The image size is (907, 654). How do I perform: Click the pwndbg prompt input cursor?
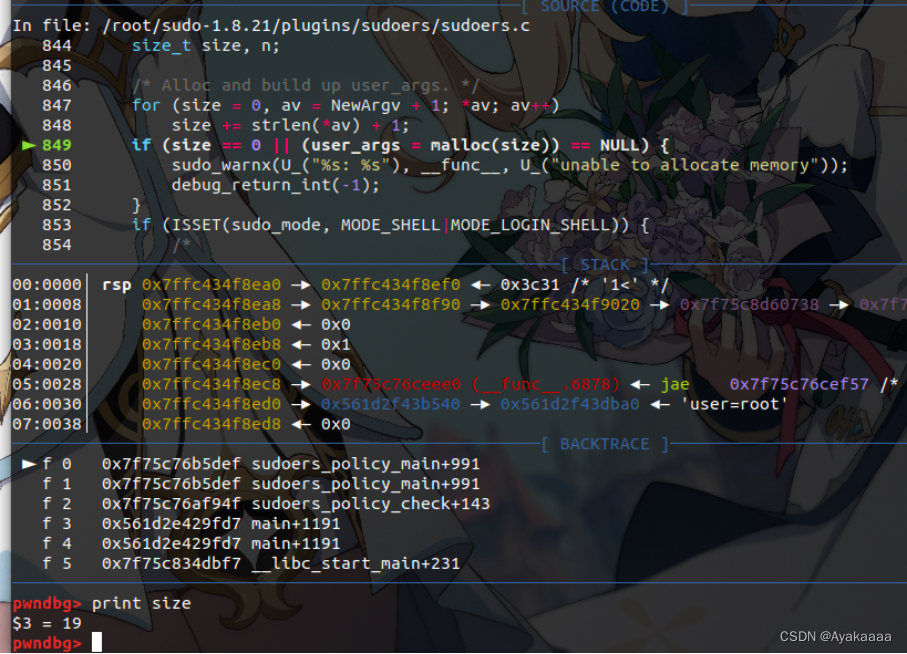(x=97, y=642)
